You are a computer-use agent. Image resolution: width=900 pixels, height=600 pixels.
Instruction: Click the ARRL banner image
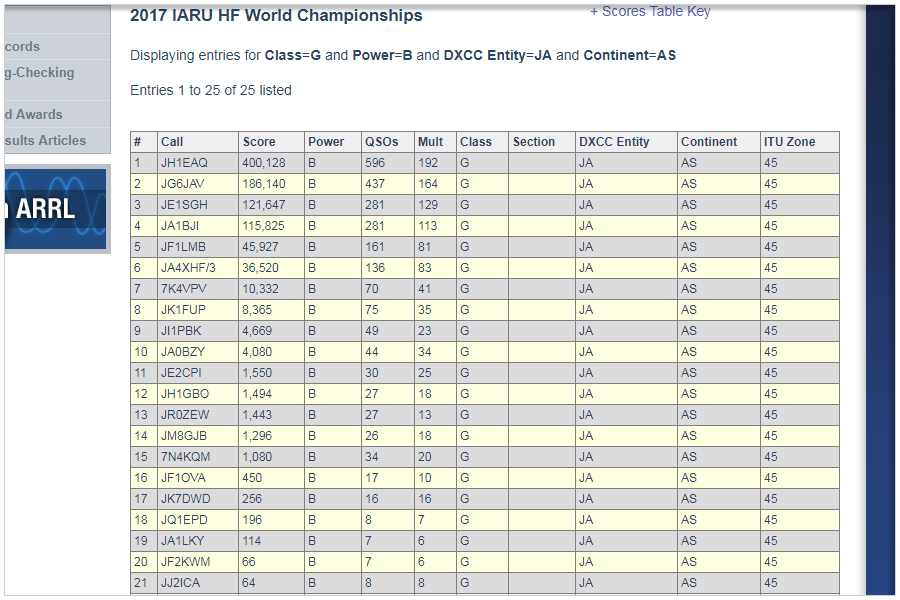point(55,208)
